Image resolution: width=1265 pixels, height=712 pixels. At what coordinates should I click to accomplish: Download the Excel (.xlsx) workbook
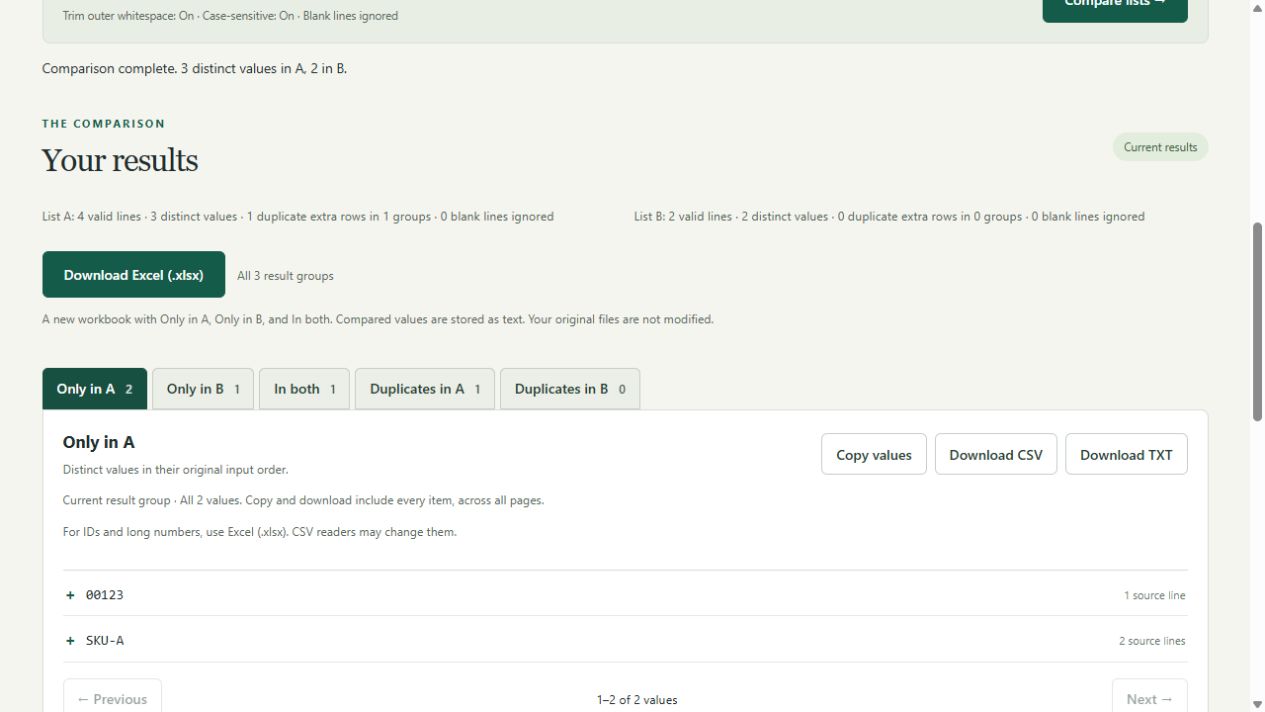click(x=134, y=275)
